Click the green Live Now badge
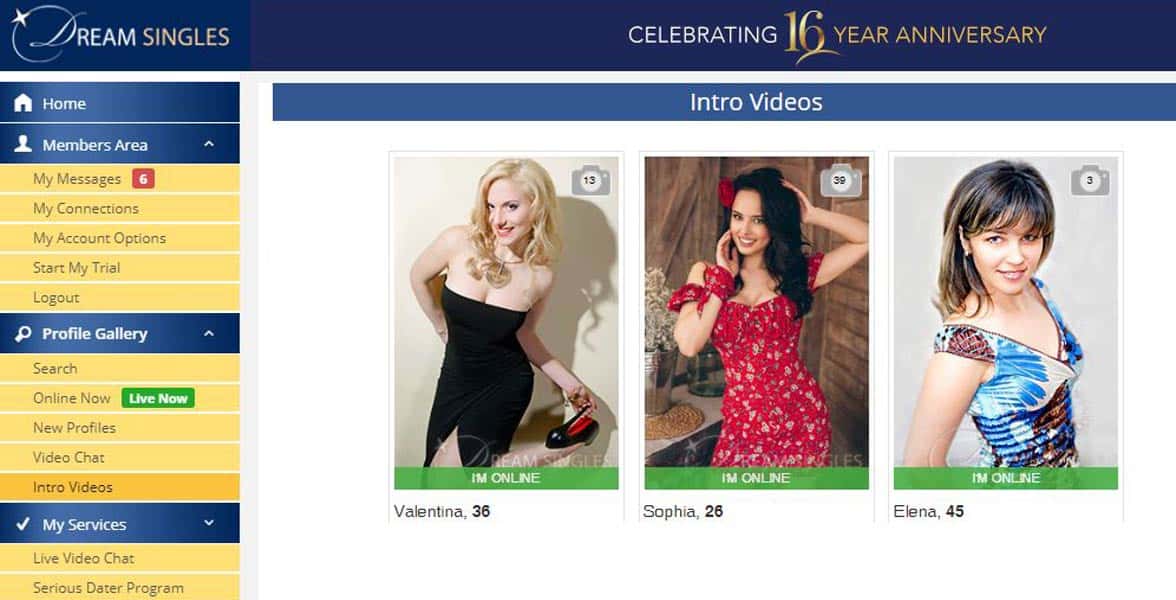This screenshot has height=600, width=1176. (158, 398)
